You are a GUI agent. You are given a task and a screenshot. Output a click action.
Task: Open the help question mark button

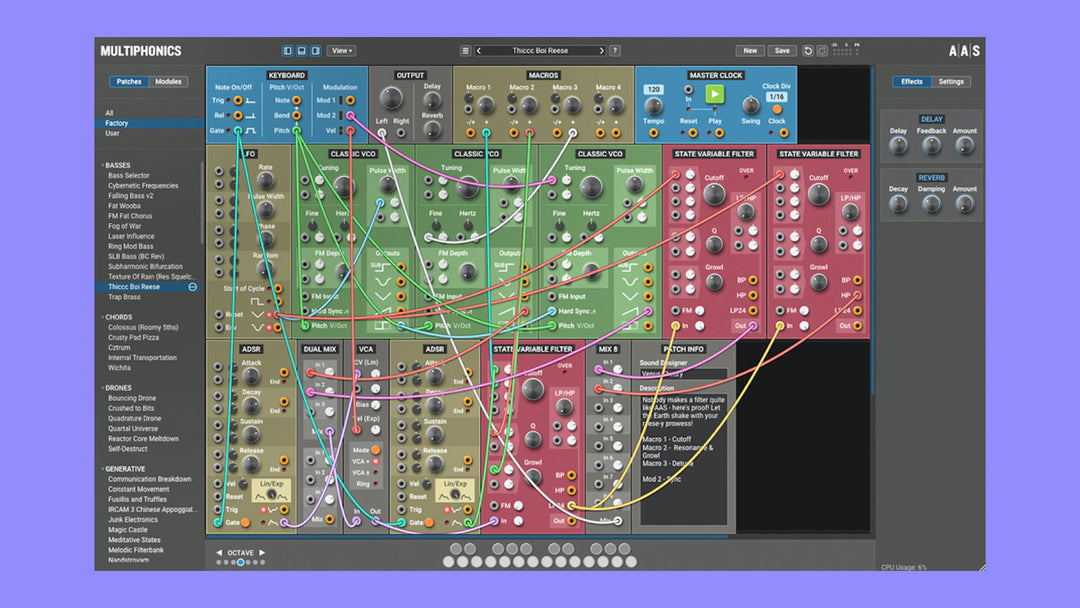615,51
